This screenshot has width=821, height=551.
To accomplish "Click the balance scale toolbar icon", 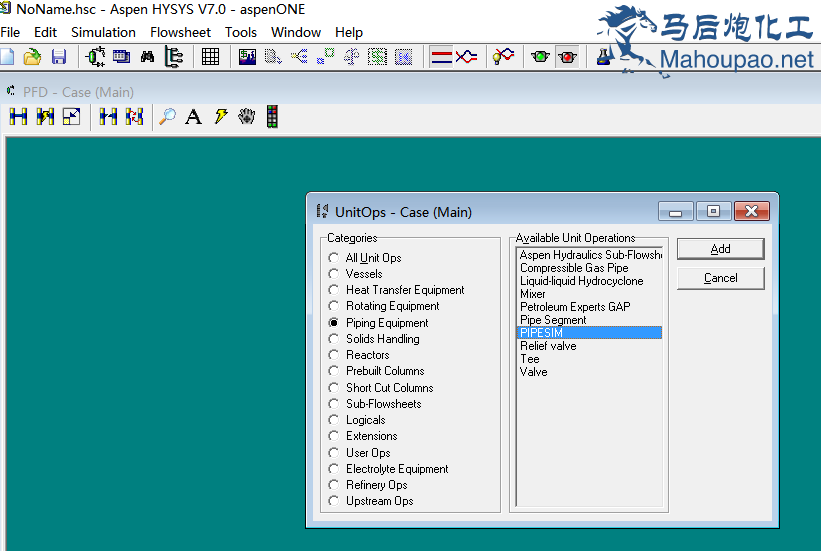I will (x=351, y=56).
